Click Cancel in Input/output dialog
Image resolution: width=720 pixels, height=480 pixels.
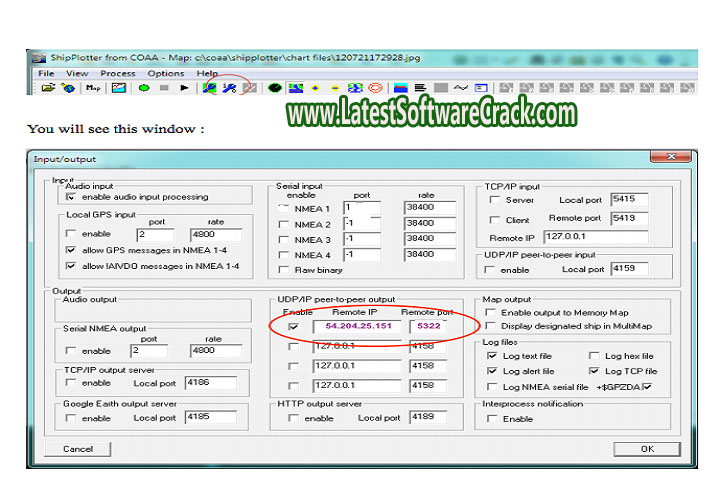[x=78, y=449]
